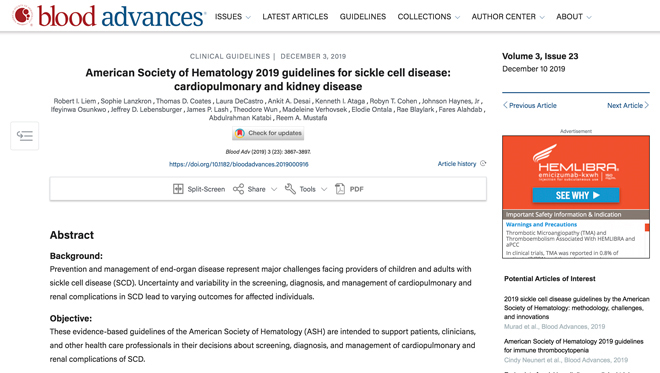660x373 pixels.
Task: Expand the Issues dropdown menu
Action: (x=232, y=17)
